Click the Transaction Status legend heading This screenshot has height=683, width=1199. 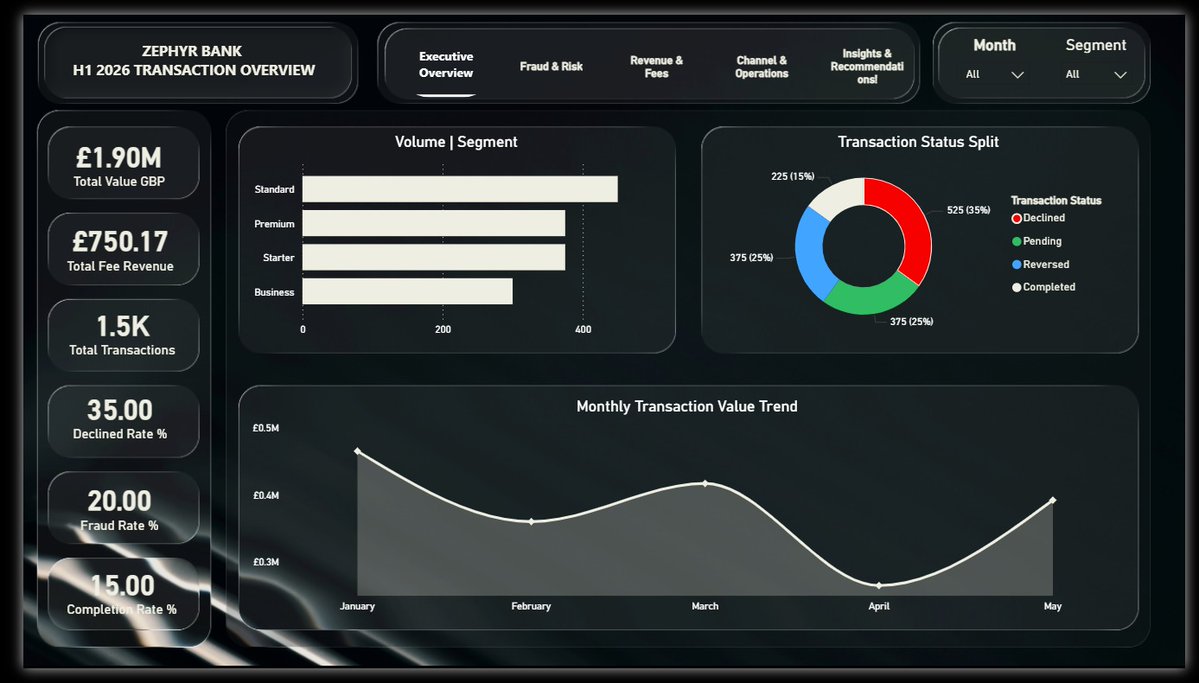pyautogui.click(x=1056, y=200)
